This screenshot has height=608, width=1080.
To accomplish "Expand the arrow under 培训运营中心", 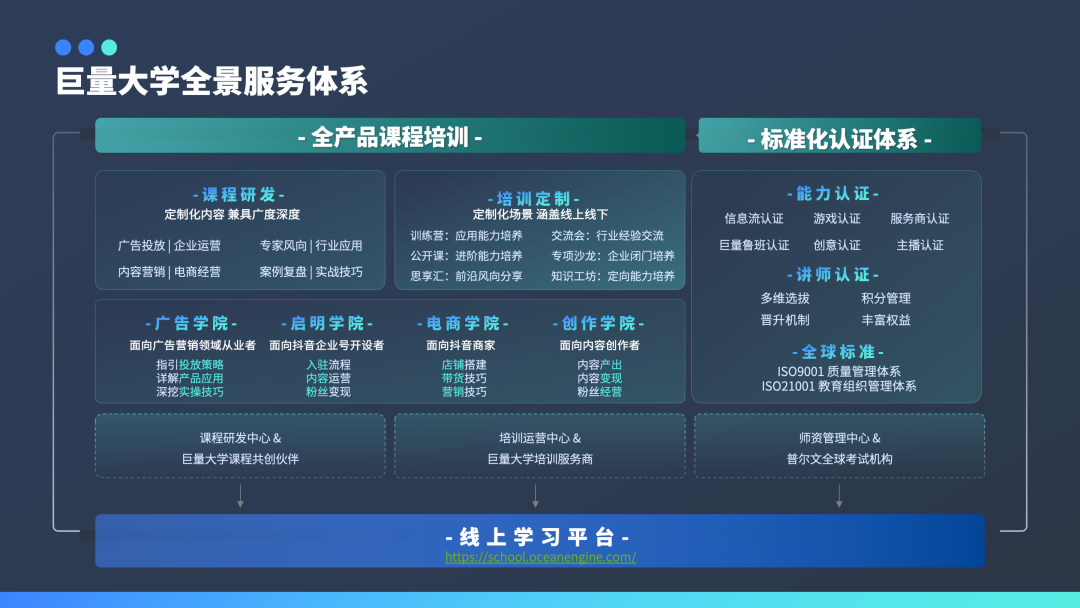I will tap(538, 496).
